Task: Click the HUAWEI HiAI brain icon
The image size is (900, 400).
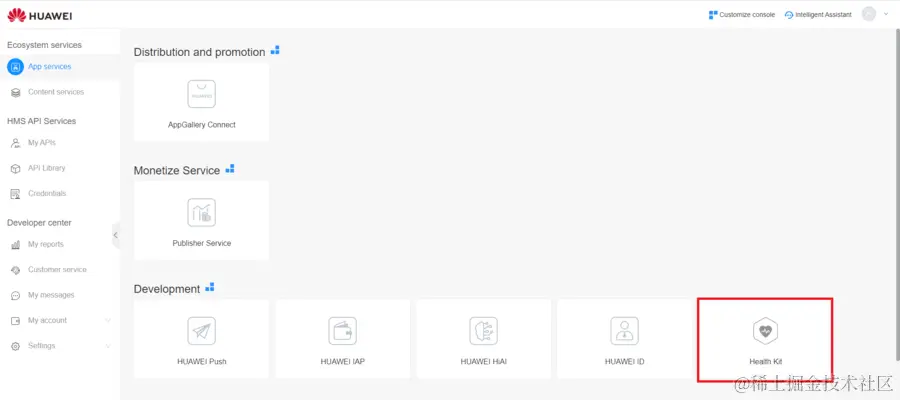Action: [x=483, y=331]
